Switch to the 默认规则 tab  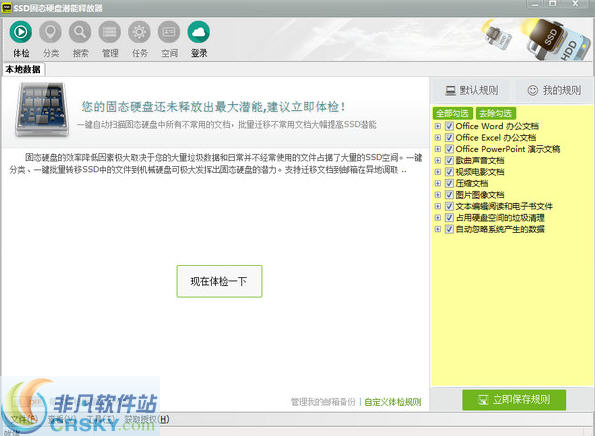[x=471, y=90]
